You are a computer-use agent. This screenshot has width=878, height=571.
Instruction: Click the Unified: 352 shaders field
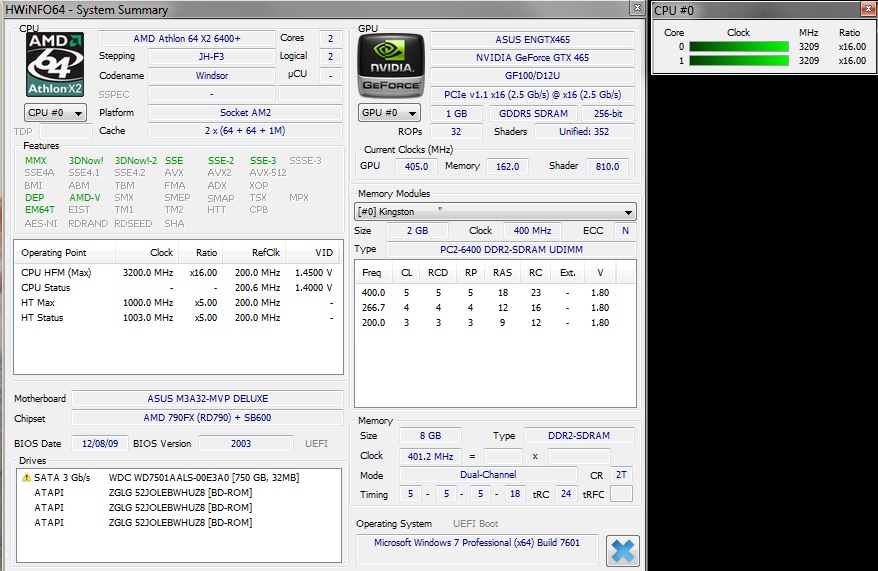pos(584,132)
